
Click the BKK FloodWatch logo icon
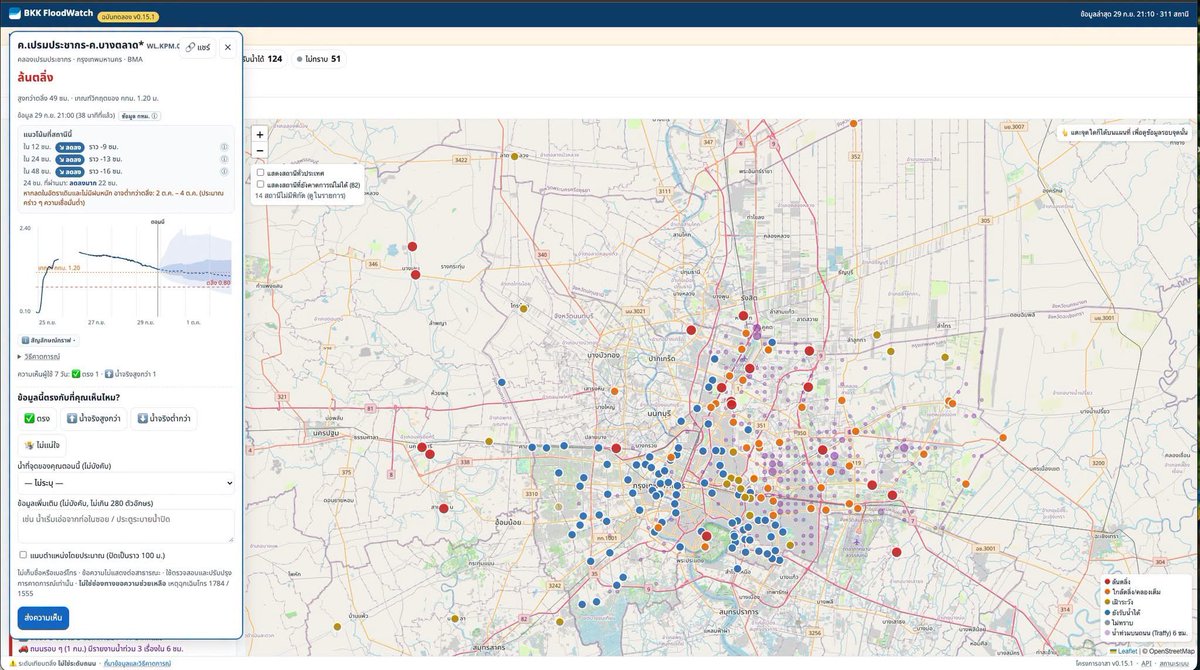(14, 13)
